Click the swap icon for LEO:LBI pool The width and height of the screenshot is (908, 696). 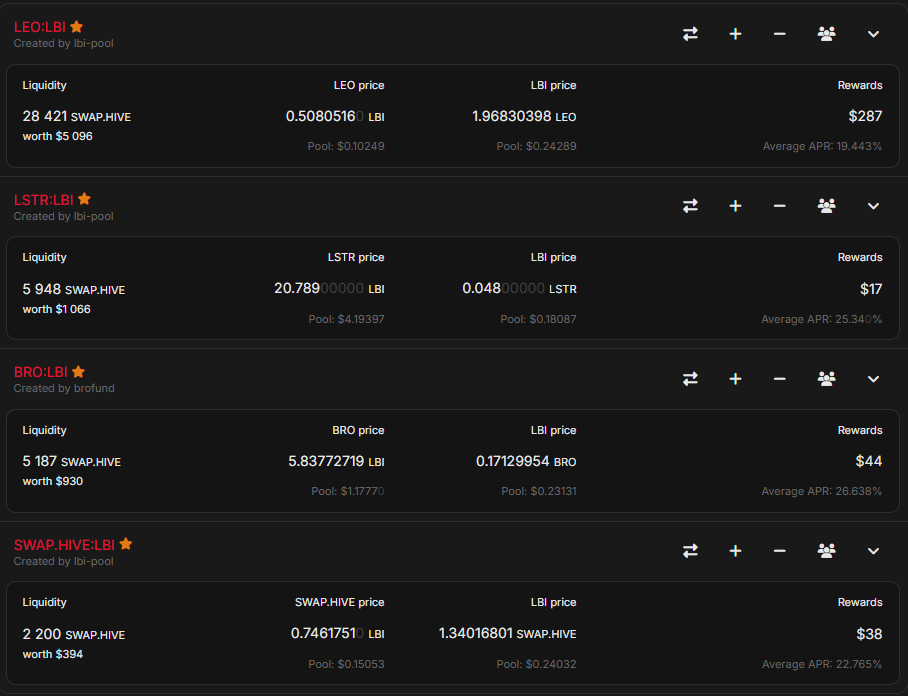point(690,34)
